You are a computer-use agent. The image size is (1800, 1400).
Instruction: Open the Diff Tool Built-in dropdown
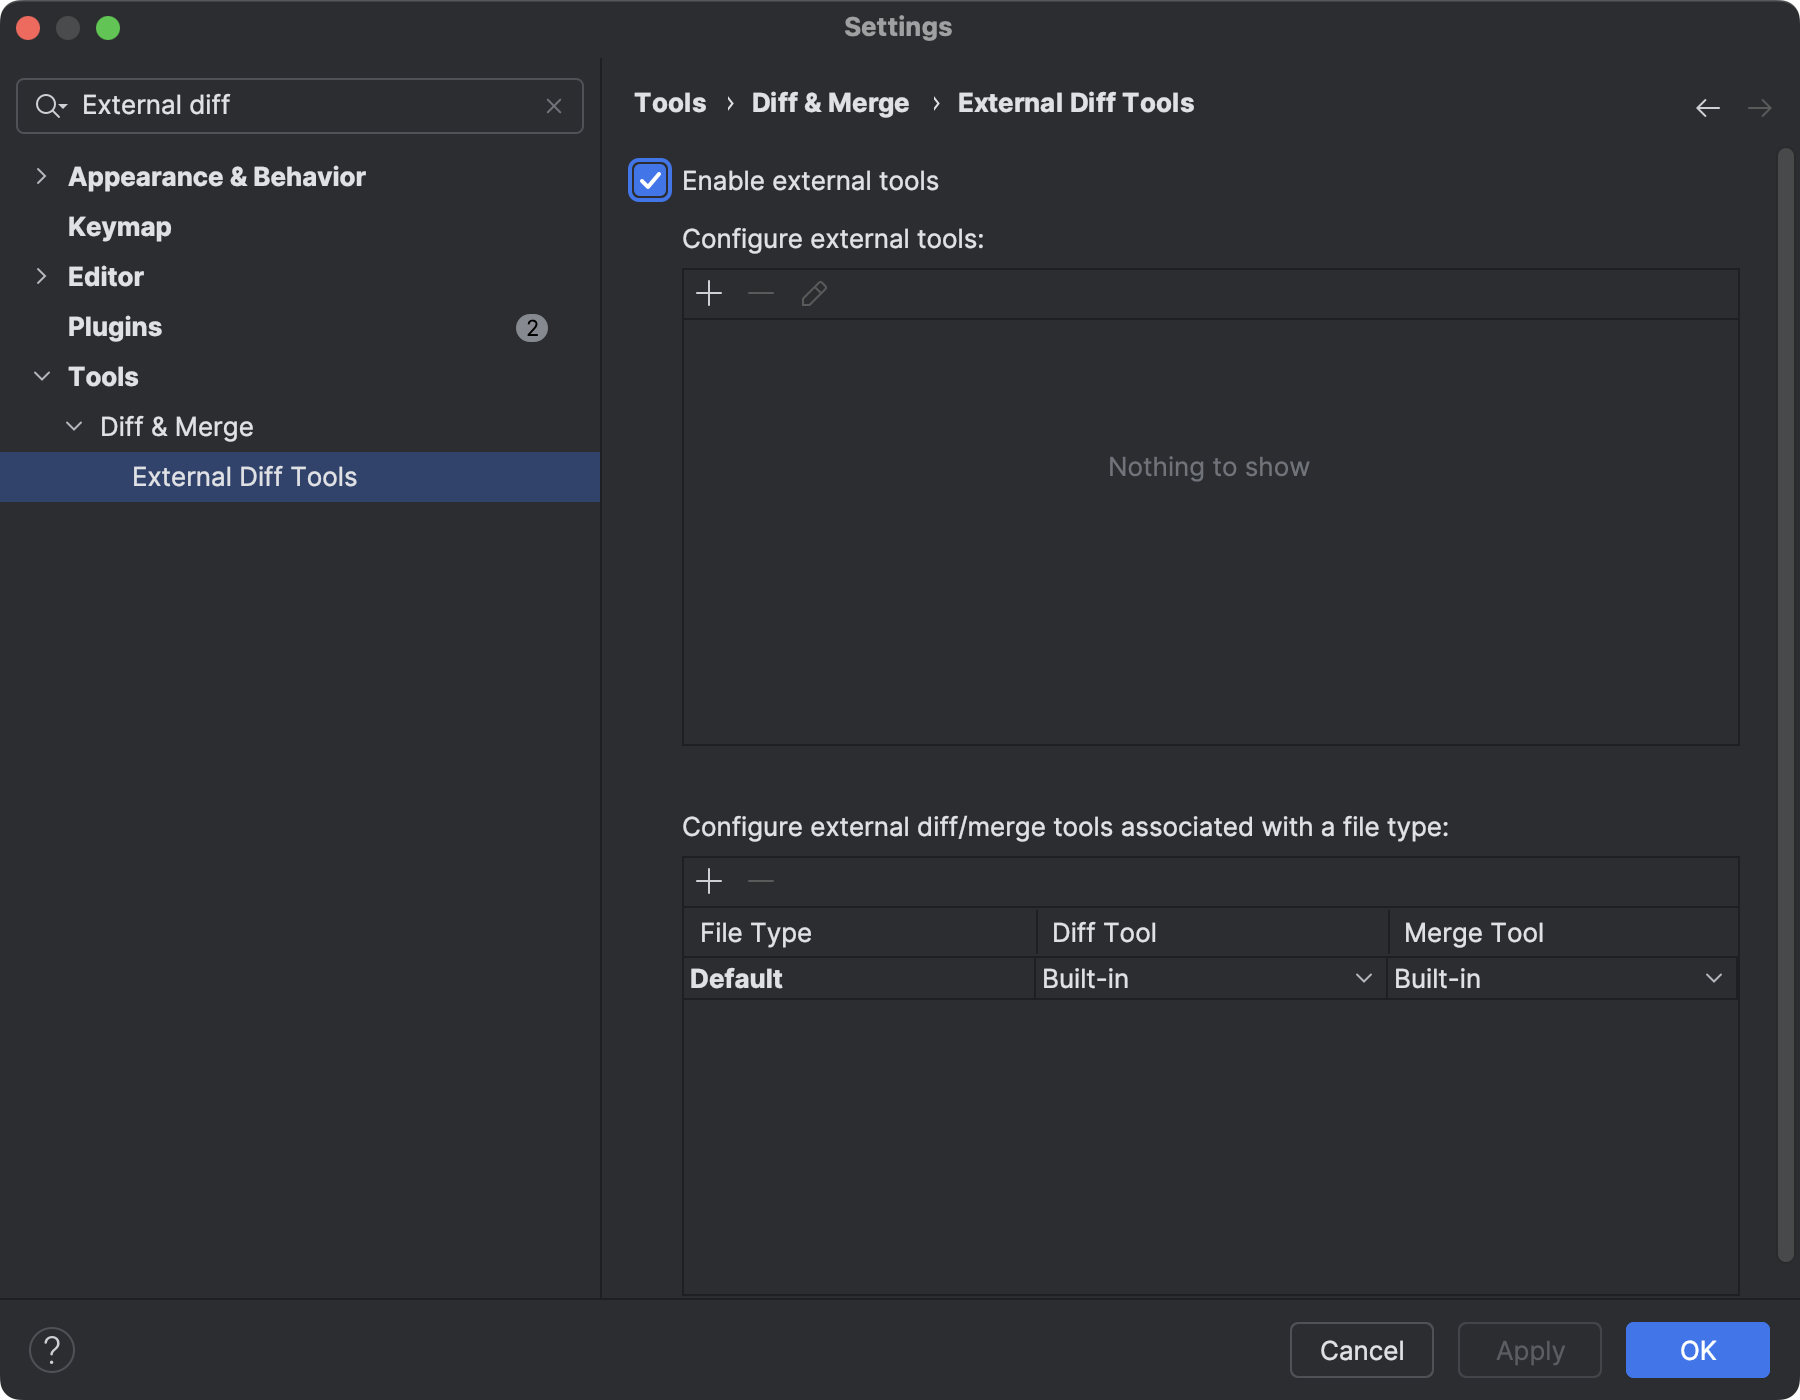point(1363,978)
